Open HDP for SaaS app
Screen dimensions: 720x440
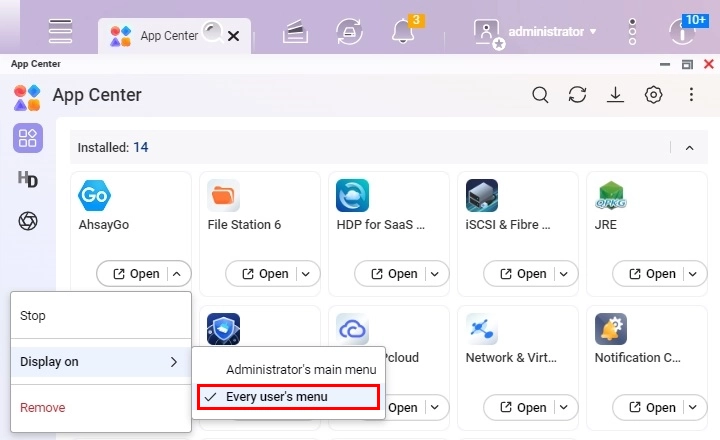394,274
